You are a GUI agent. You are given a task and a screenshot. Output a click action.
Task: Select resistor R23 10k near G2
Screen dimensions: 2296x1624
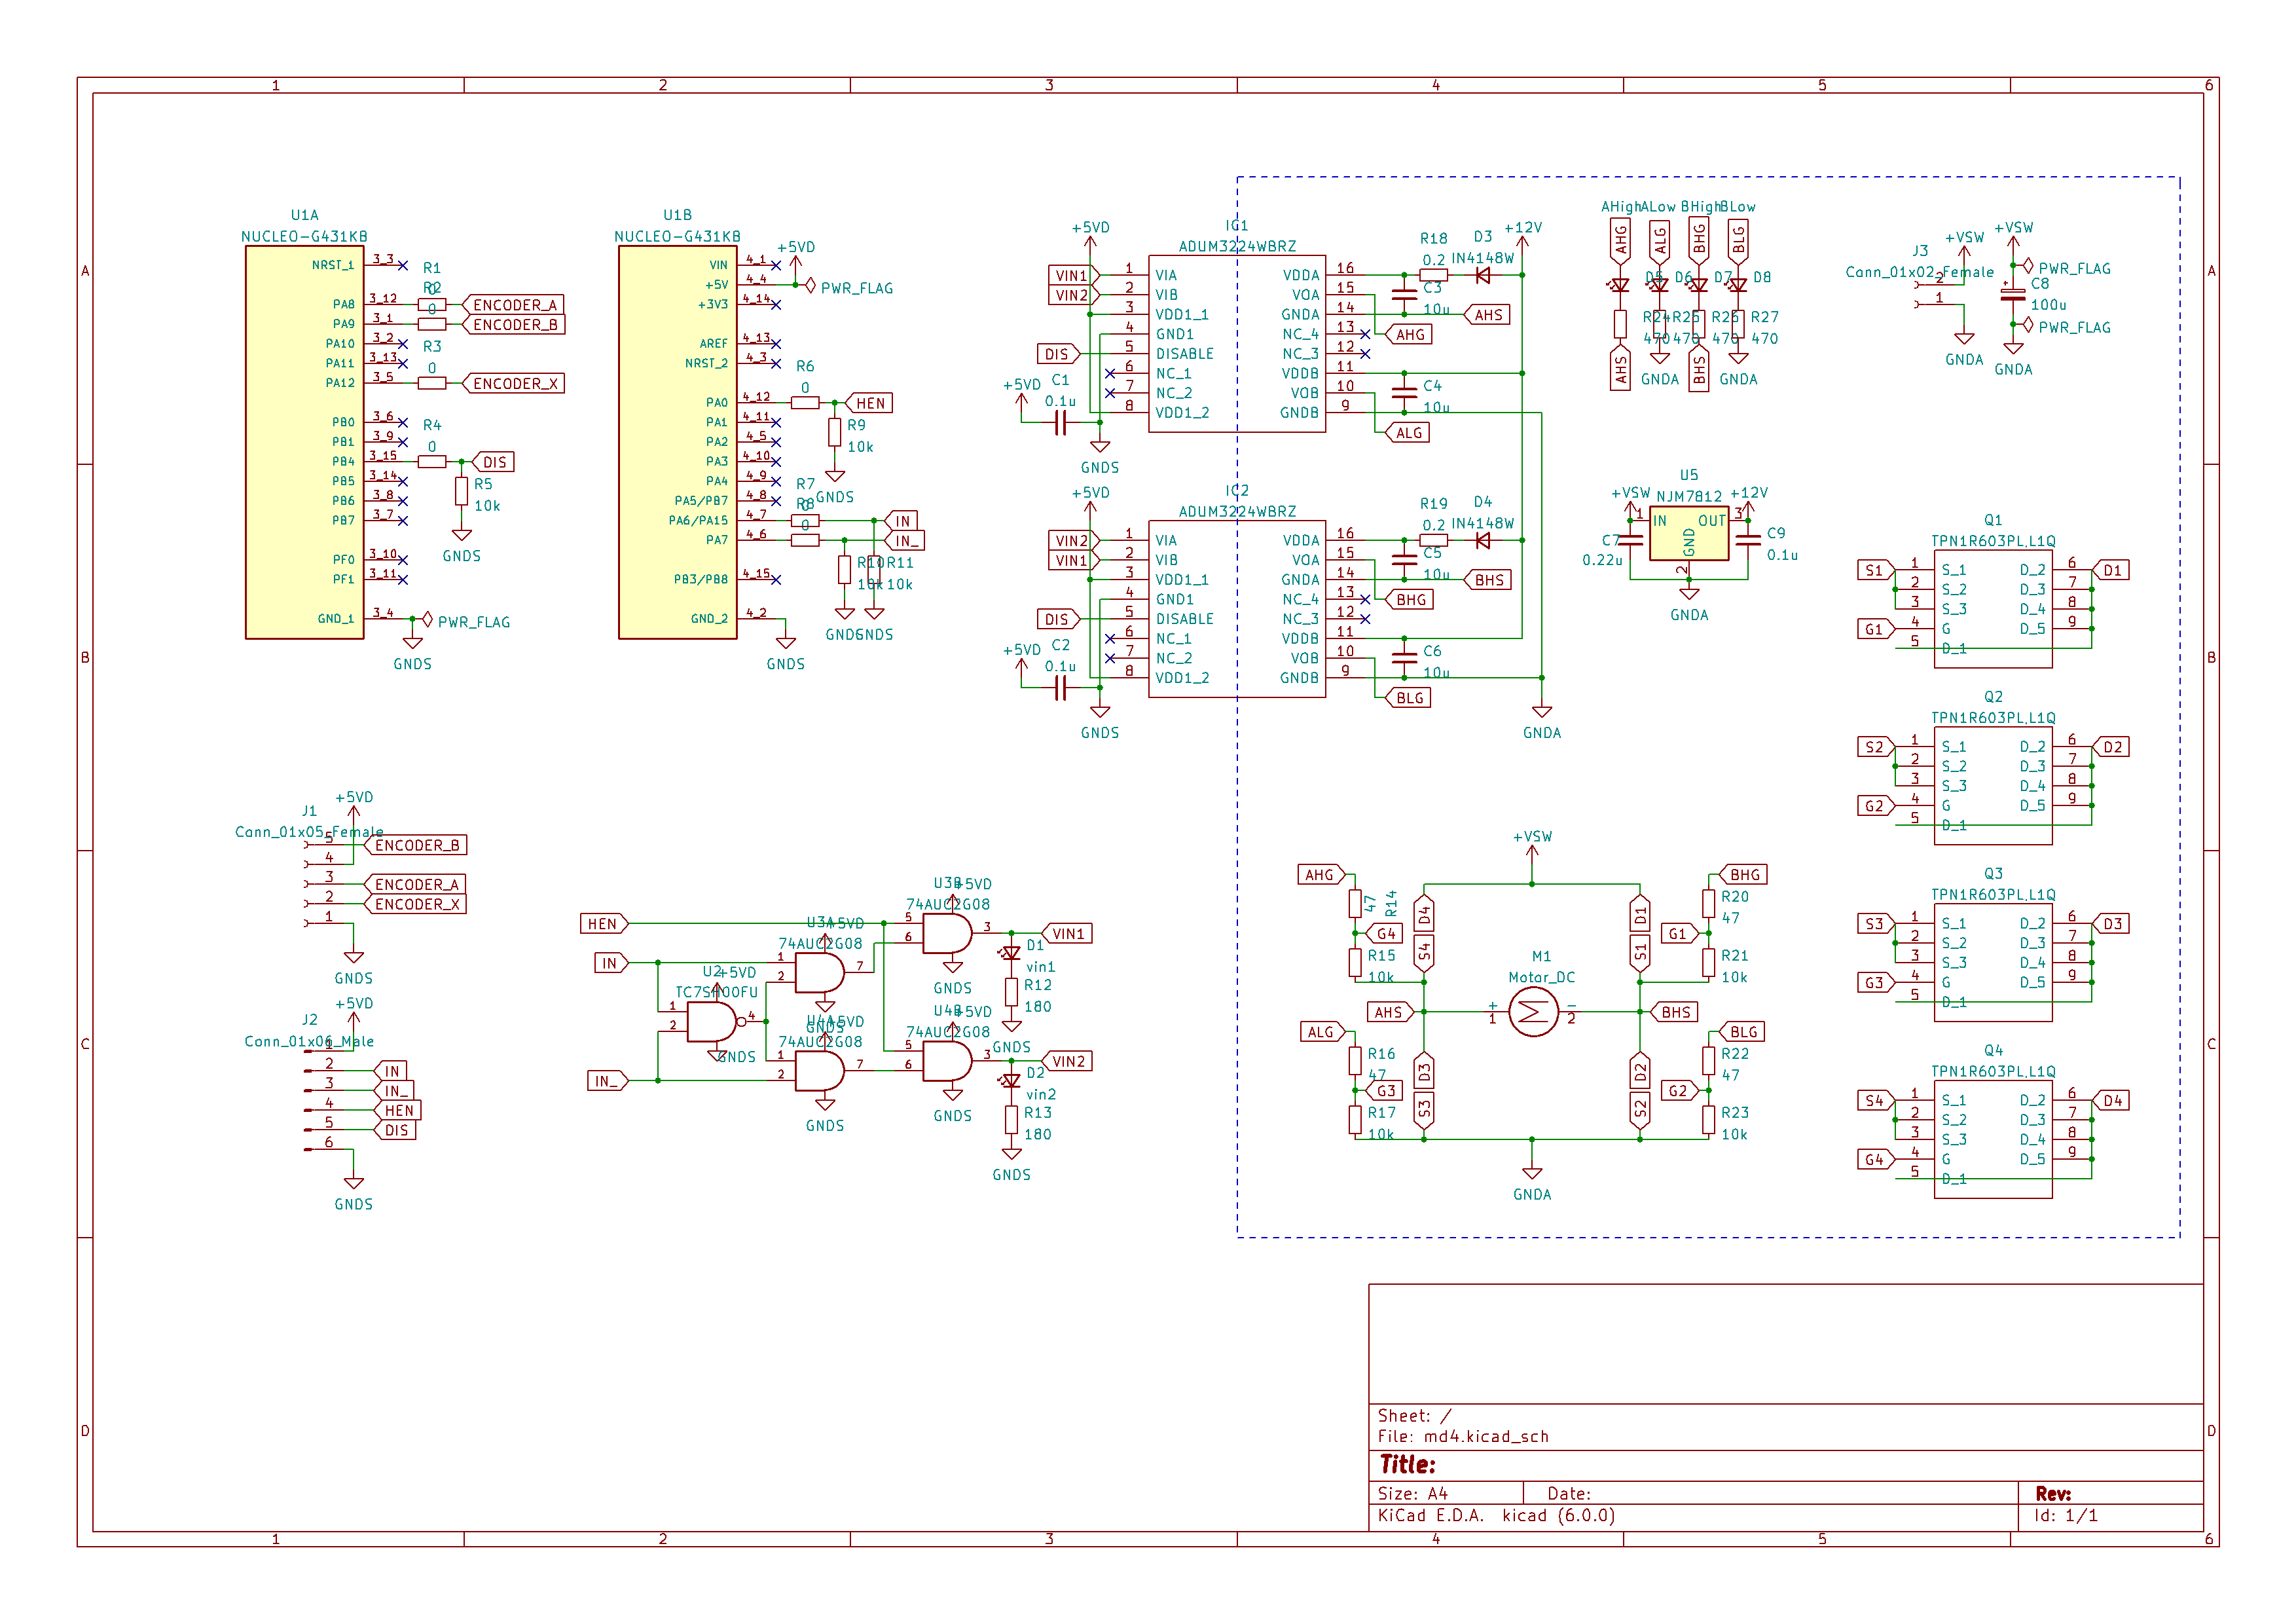[1709, 1120]
